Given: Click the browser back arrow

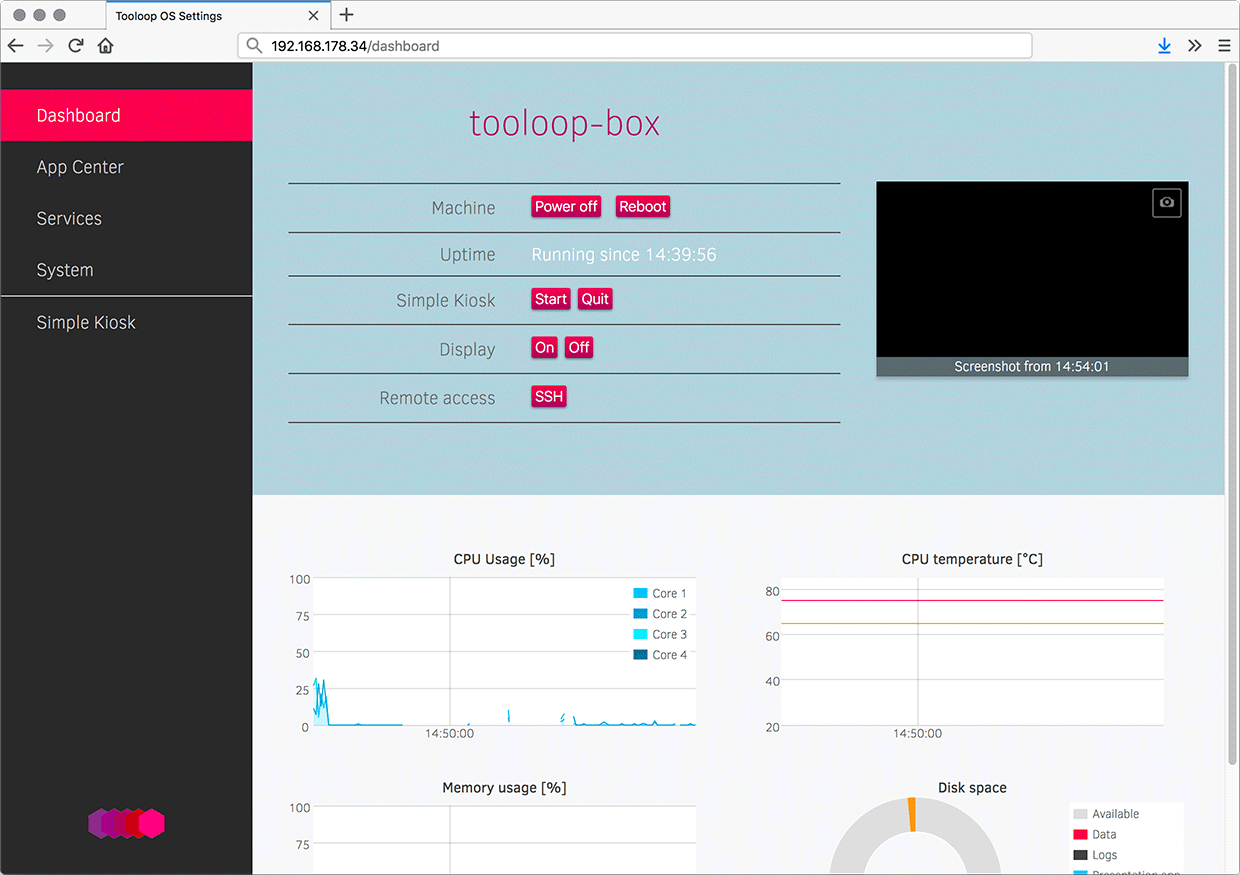Looking at the screenshot, I should (x=16, y=46).
